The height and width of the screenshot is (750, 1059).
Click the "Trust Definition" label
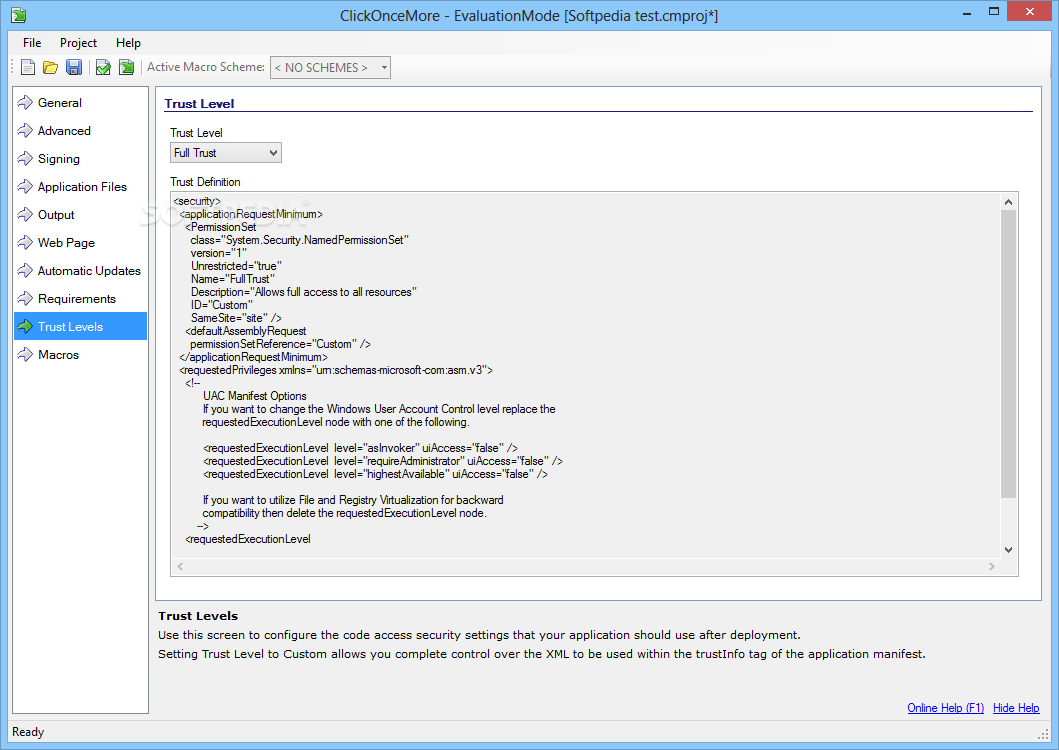(205, 182)
